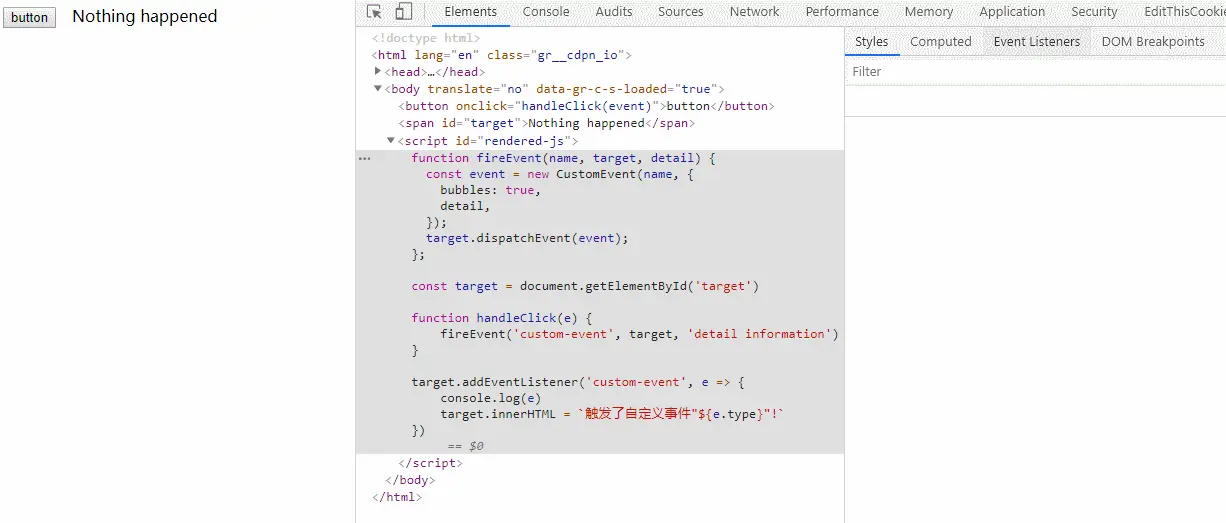Screen dimensions: 1226x523
Task: Click the "target.innerHTML" code line
Action: point(613,414)
